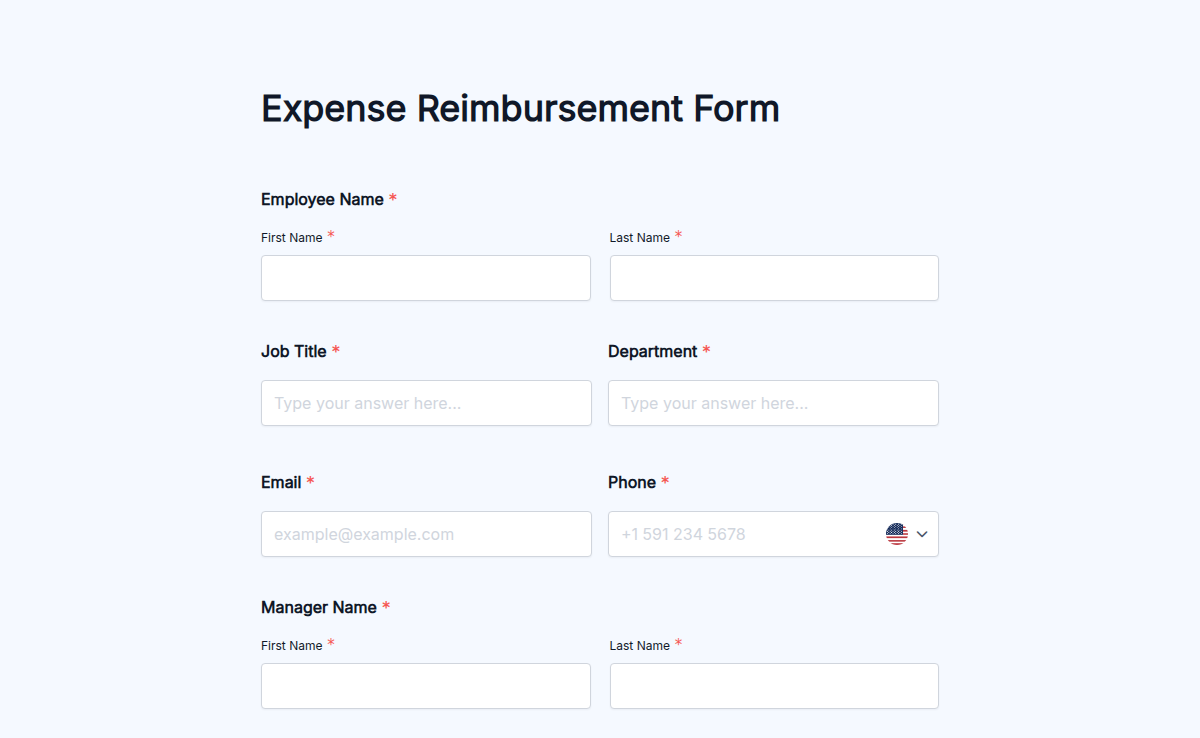Screen dimensions: 1200x738
Task: Click the Email input field
Action: (x=425, y=533)
